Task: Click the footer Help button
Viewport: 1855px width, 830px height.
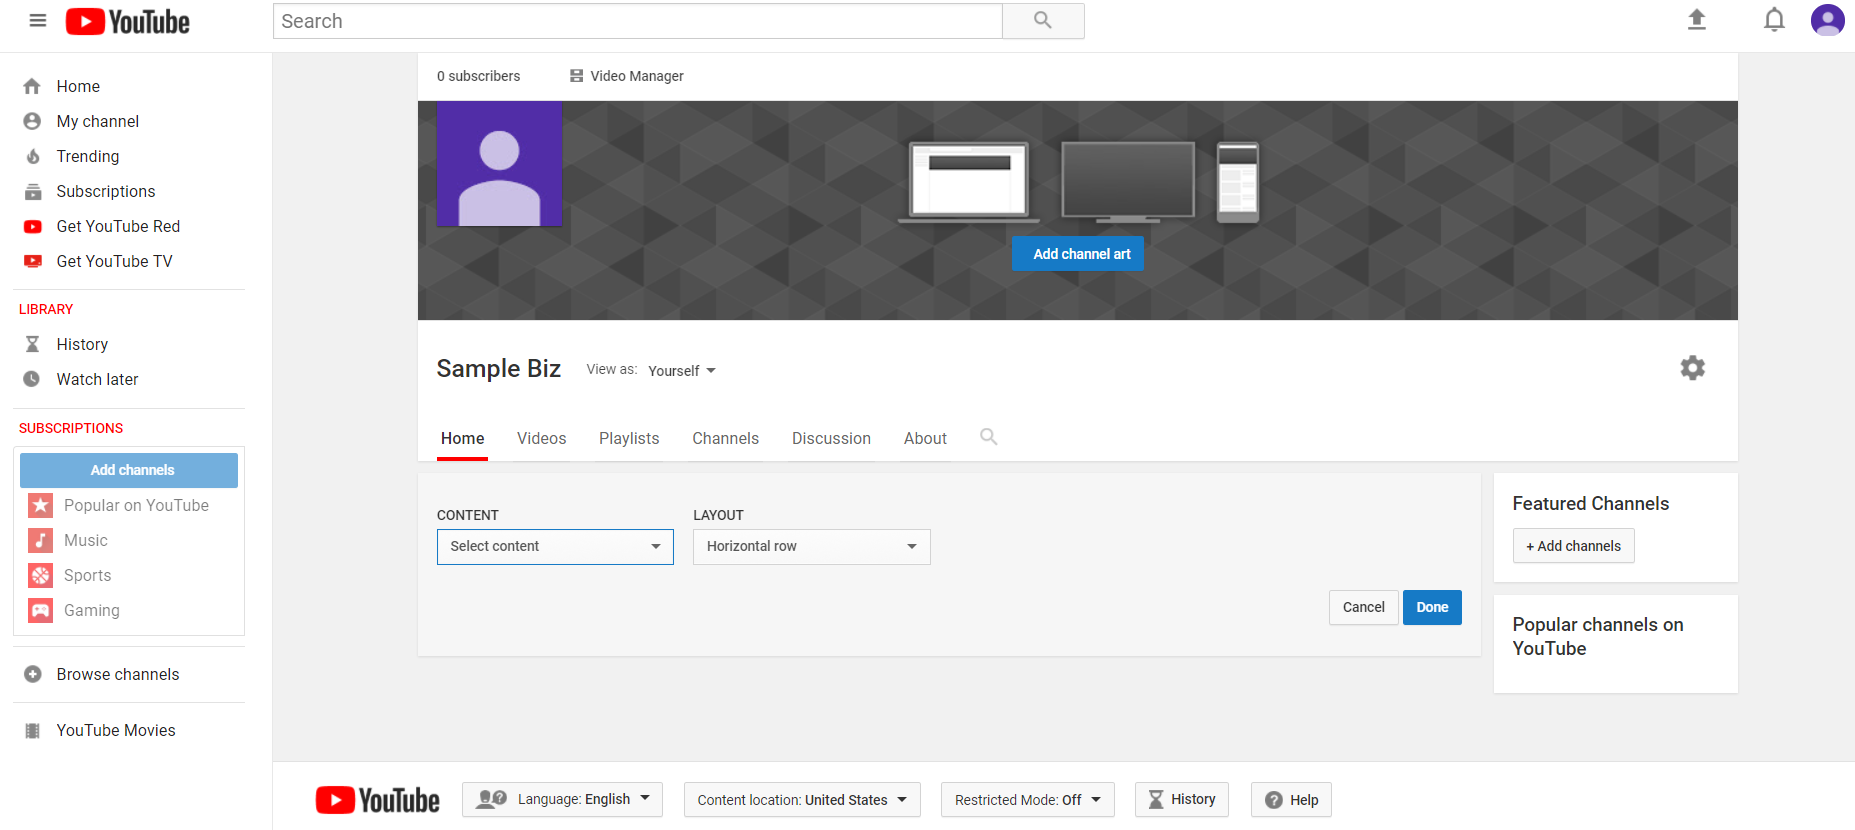Action: coord(1291,800)
